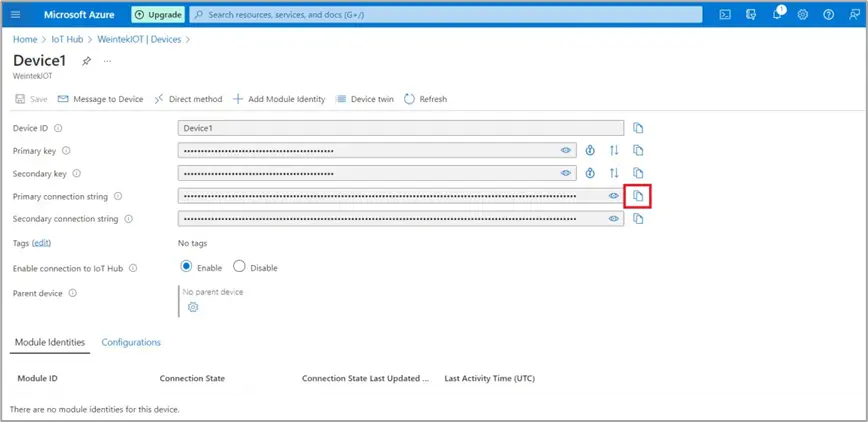Open Device twin
This screenshot has height=422, width=868.
[x=365, y=99]
